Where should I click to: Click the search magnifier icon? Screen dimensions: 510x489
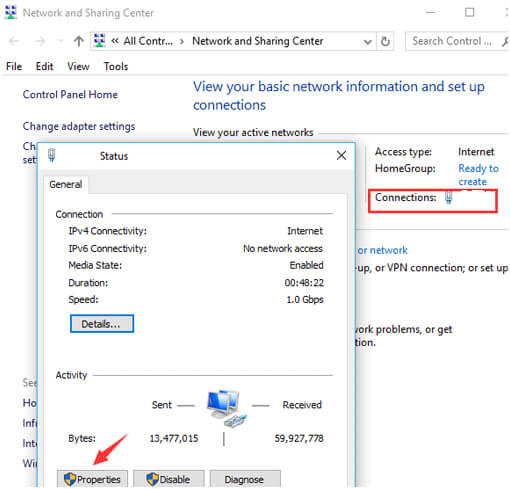coord(505,41)
